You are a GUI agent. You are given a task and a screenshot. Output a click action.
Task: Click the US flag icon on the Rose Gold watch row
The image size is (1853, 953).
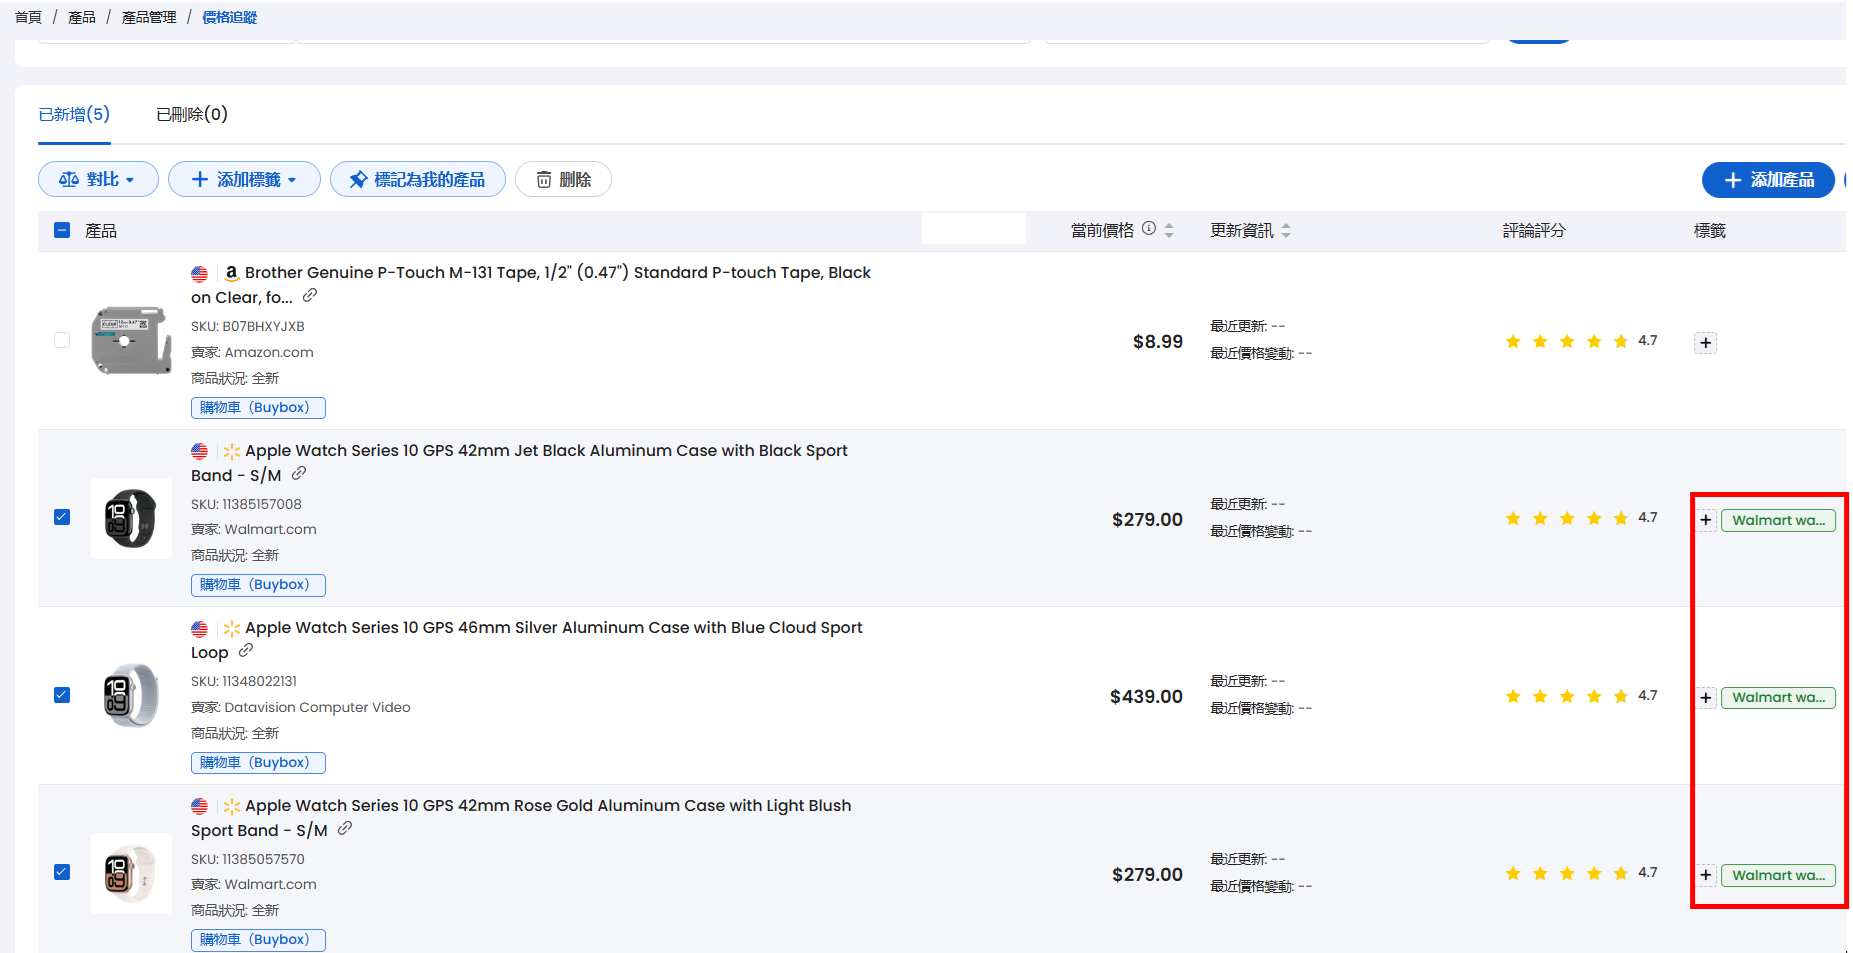pos(200,806)
